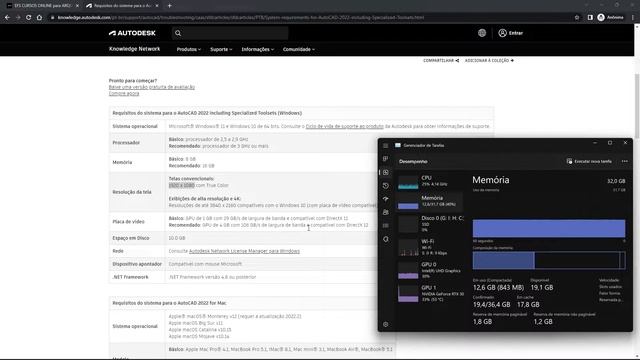This screenshot has width=640, height=360.
Task: Click the Espaço em Disco row label
Action: 131,238
